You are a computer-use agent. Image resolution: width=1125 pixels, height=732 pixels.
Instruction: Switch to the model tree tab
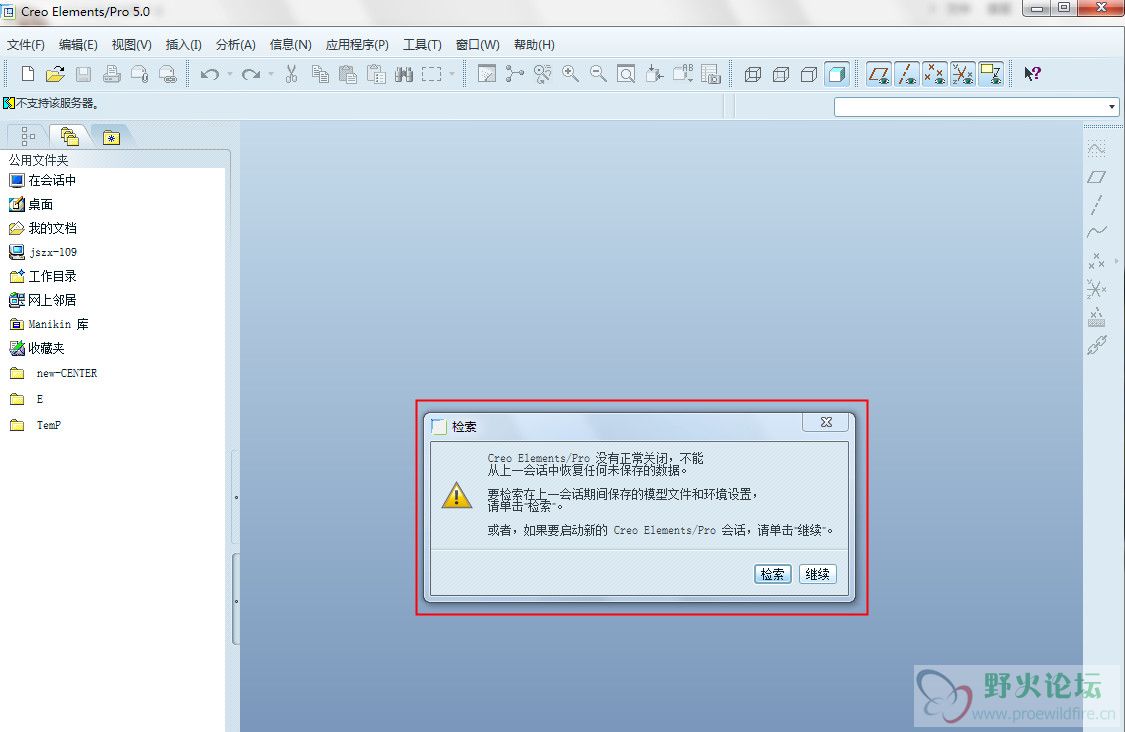[28, 136]
